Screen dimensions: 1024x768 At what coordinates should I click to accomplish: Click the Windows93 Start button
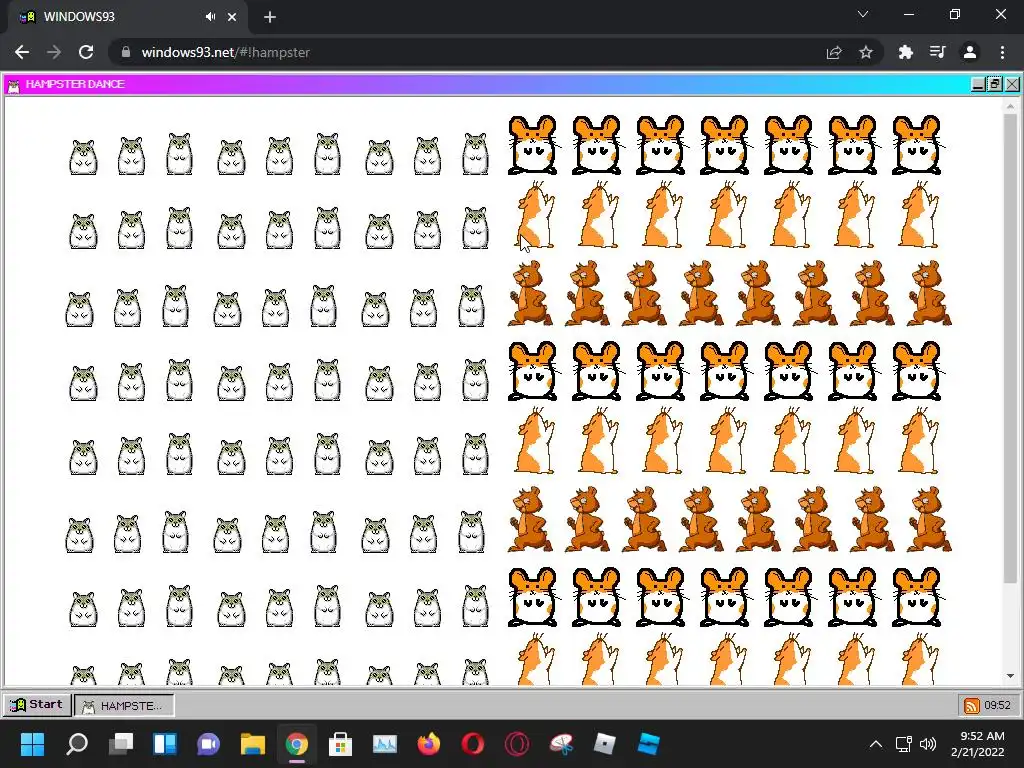click(37, 705)
